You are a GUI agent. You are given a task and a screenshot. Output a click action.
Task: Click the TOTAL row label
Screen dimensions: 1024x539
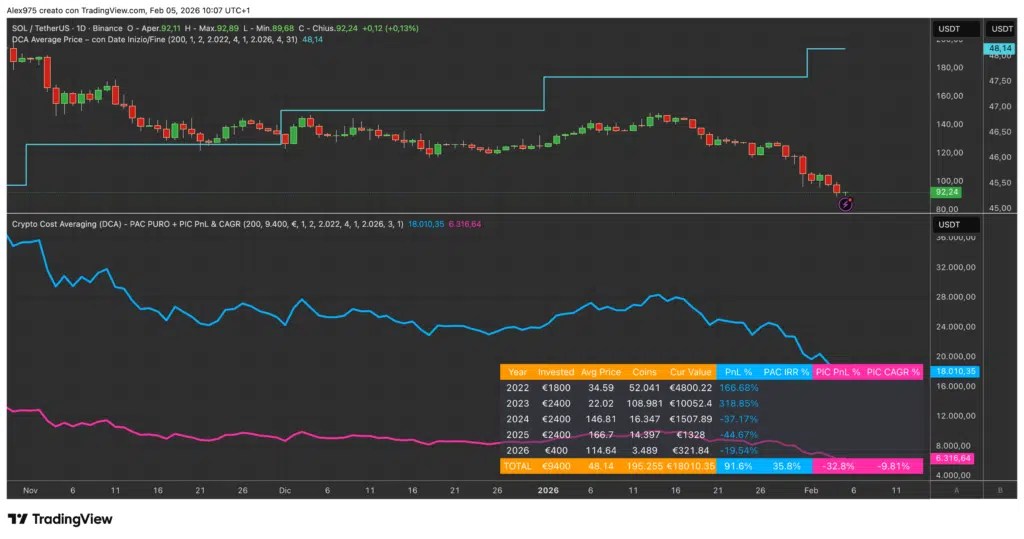517,466
